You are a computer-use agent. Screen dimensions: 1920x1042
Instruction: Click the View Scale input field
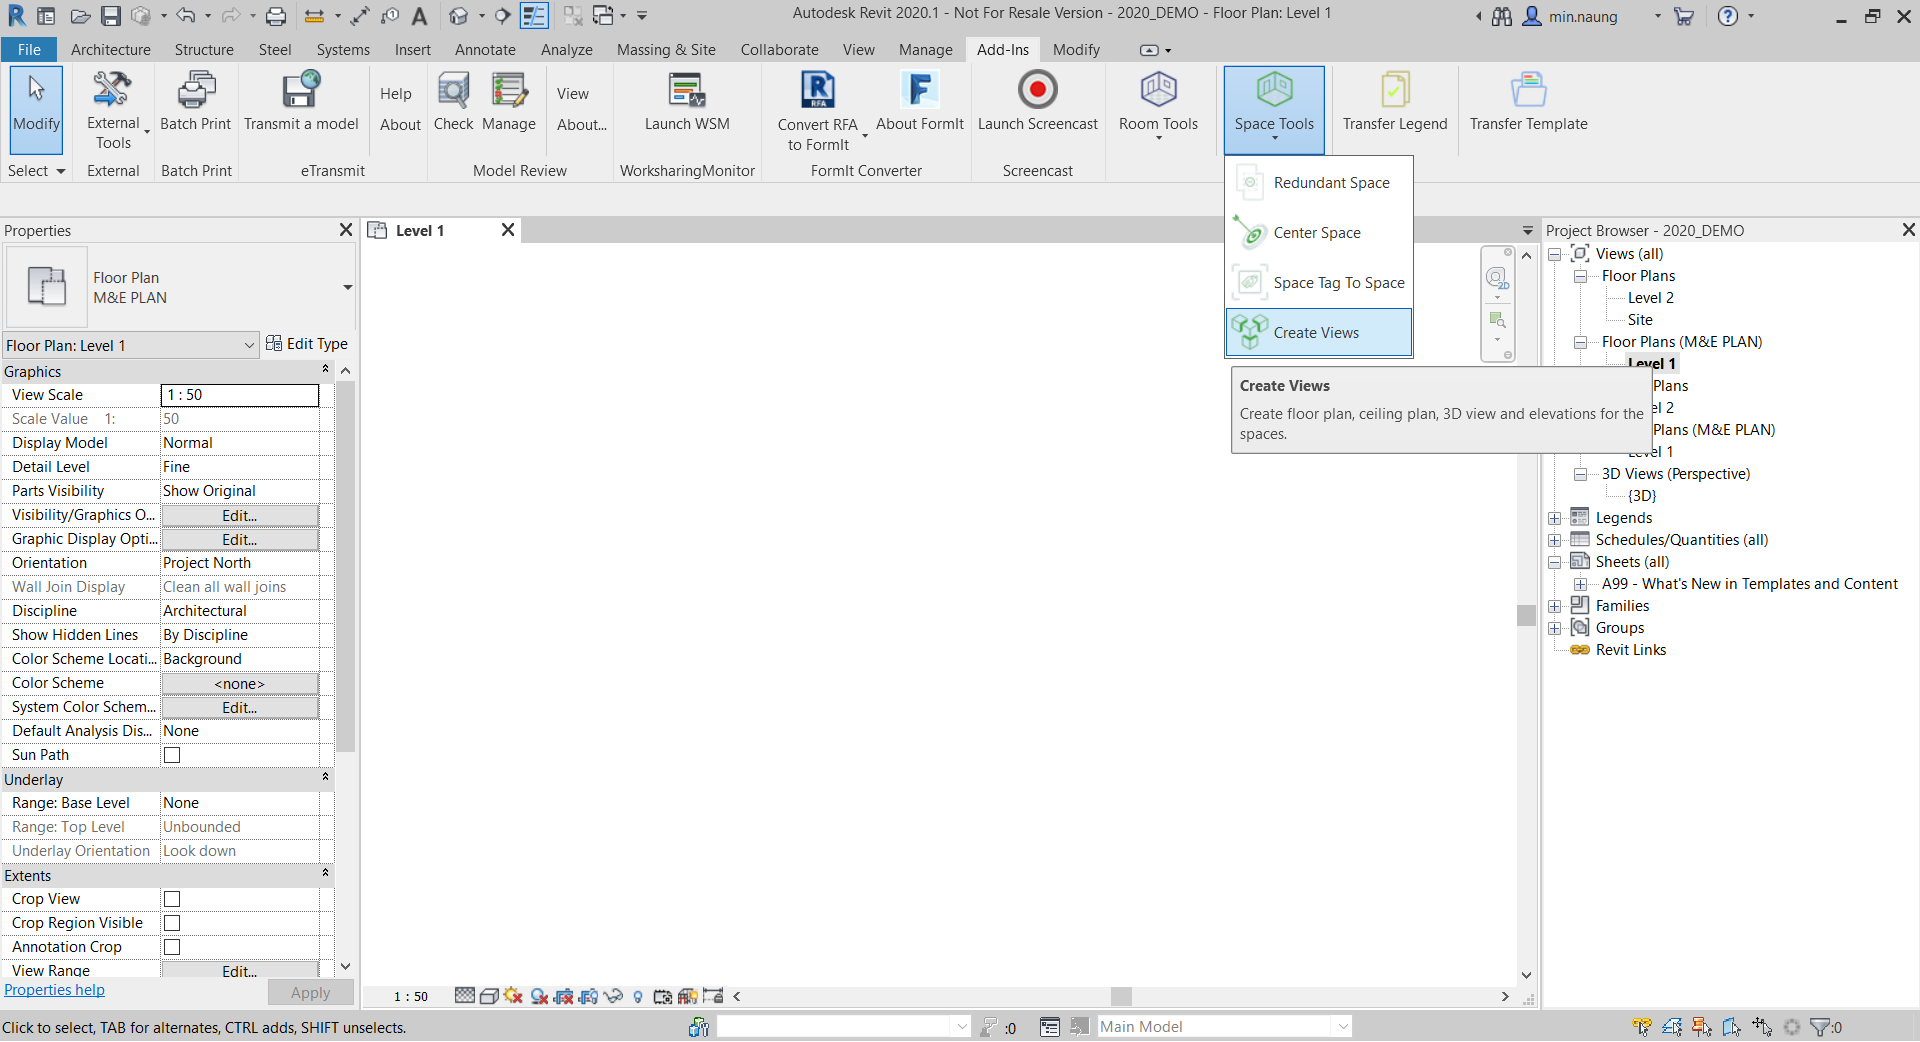tap(240, 395)
